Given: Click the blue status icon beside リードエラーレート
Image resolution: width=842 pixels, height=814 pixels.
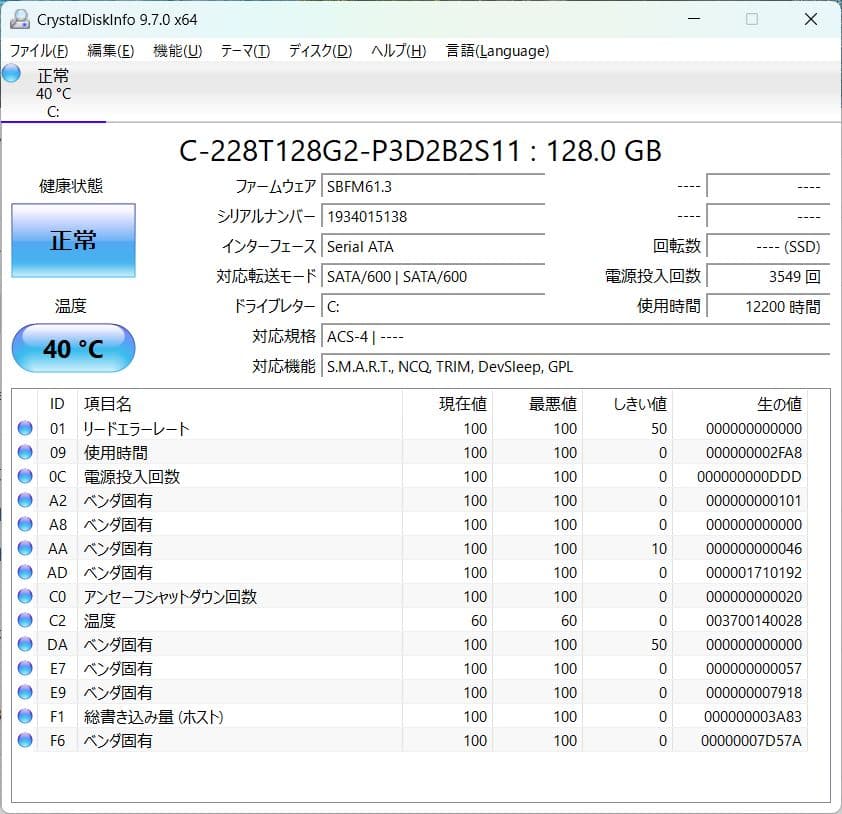Looking at the screenshot, I should (25, 429).
